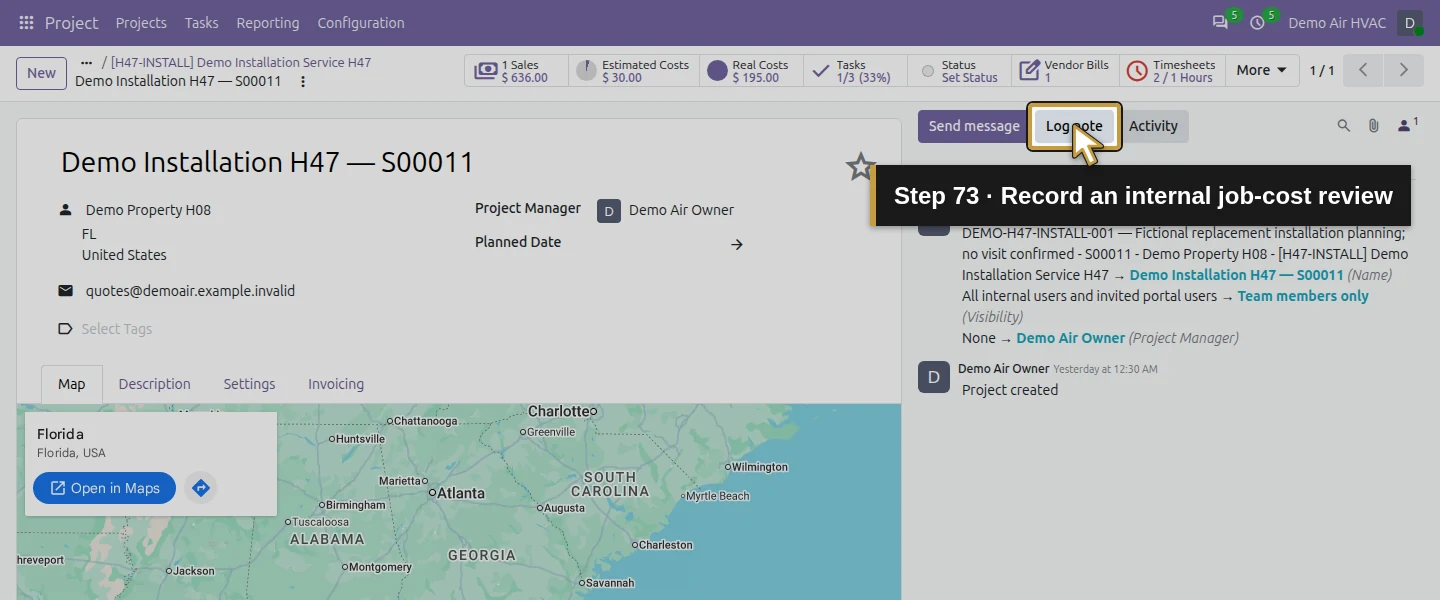Open Timesheets stat button

1172,71
